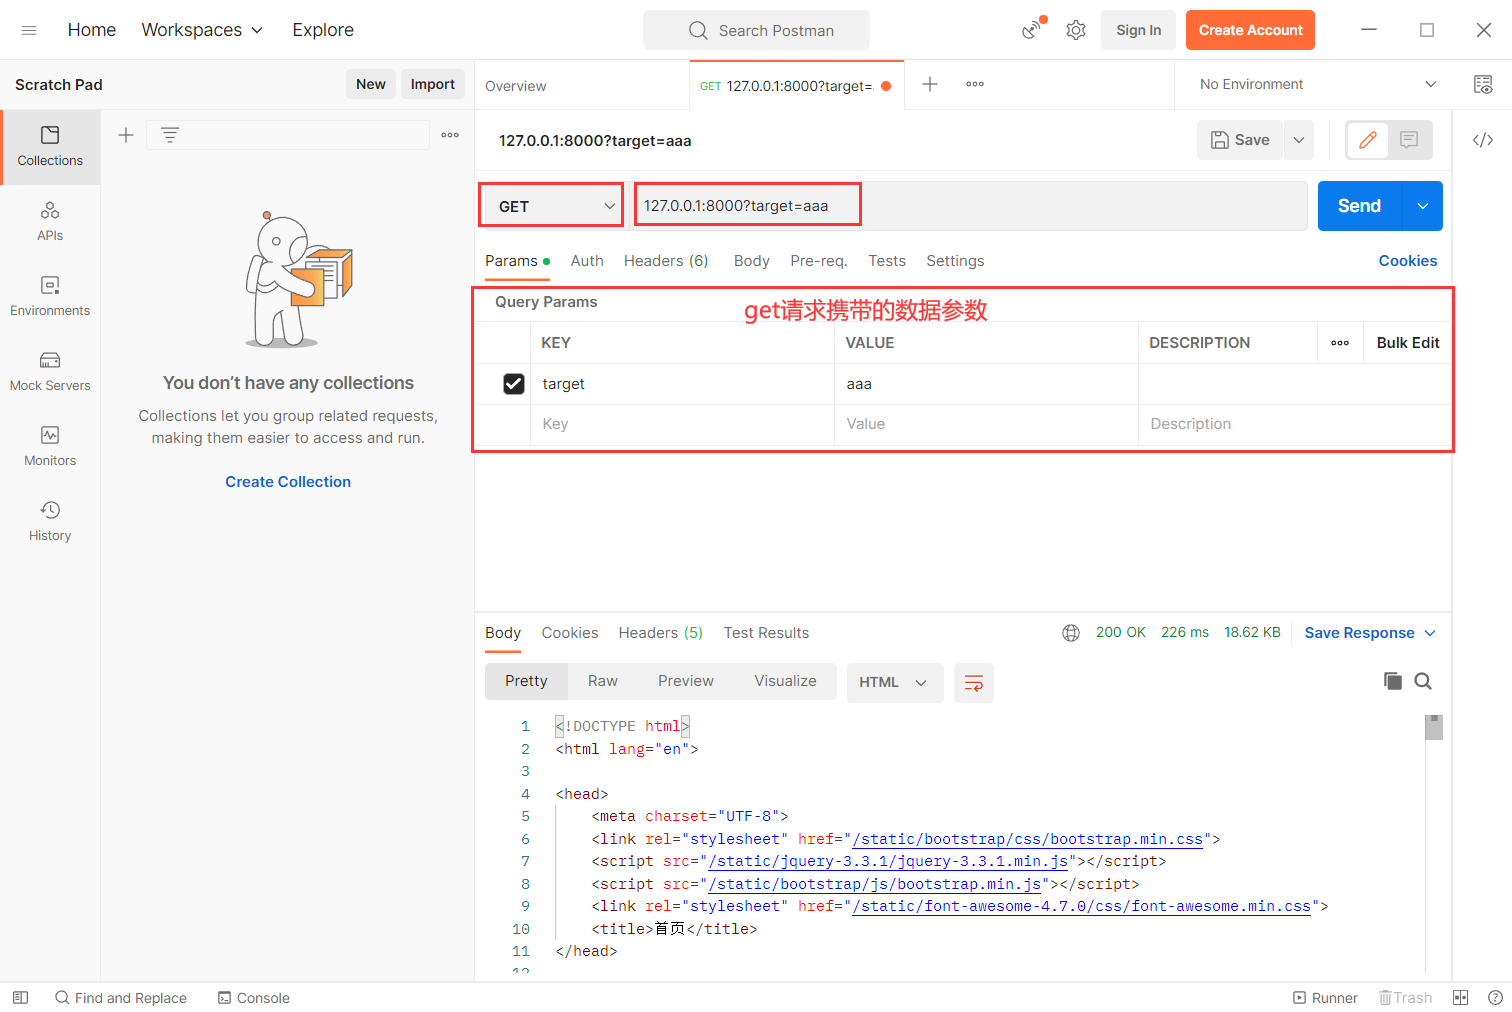This screenshot has width=1512, height=1012.
Task: Open the request Settings tab
Action: point(955,261)
